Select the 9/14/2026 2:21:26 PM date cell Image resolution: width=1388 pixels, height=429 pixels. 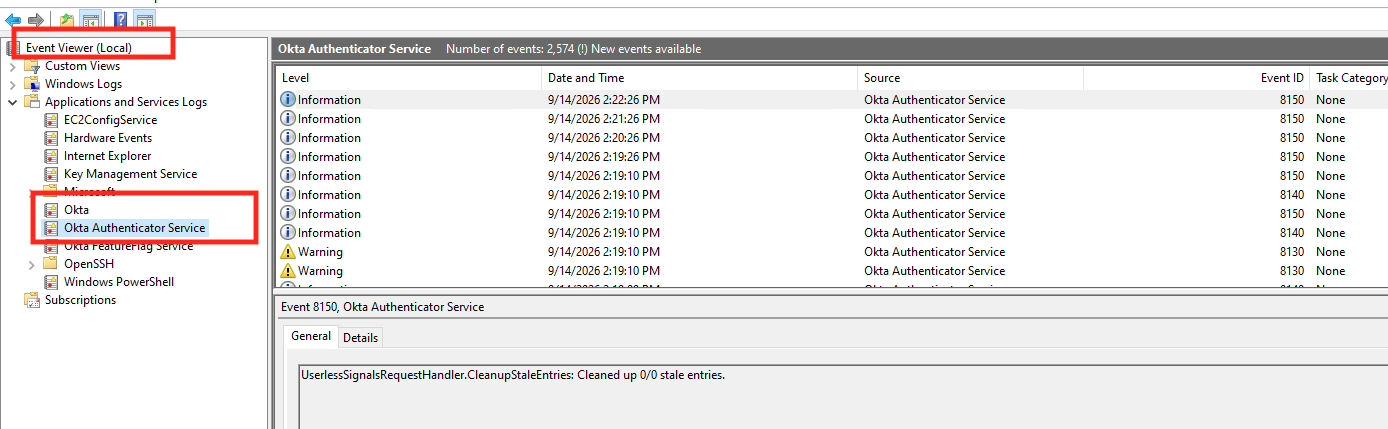coord(604,119)
